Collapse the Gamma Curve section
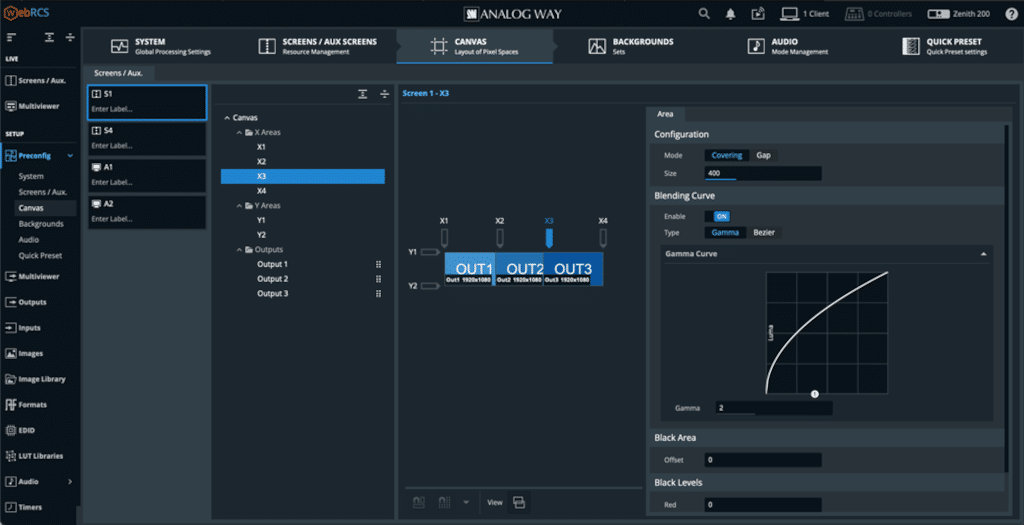 point(983,255)
